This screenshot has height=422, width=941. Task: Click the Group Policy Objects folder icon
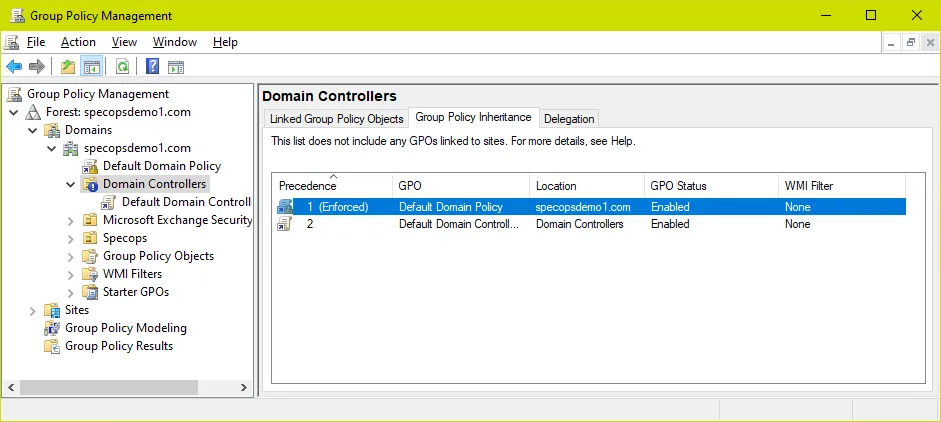[90, 256]
